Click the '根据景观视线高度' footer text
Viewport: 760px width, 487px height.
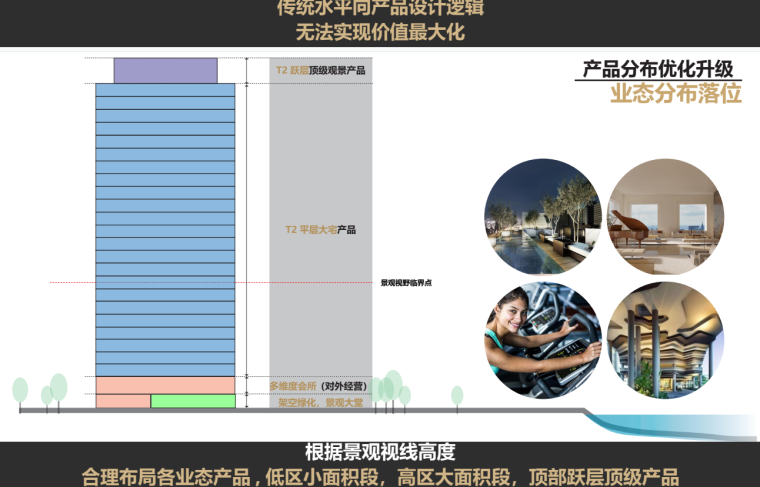point(379,453)
